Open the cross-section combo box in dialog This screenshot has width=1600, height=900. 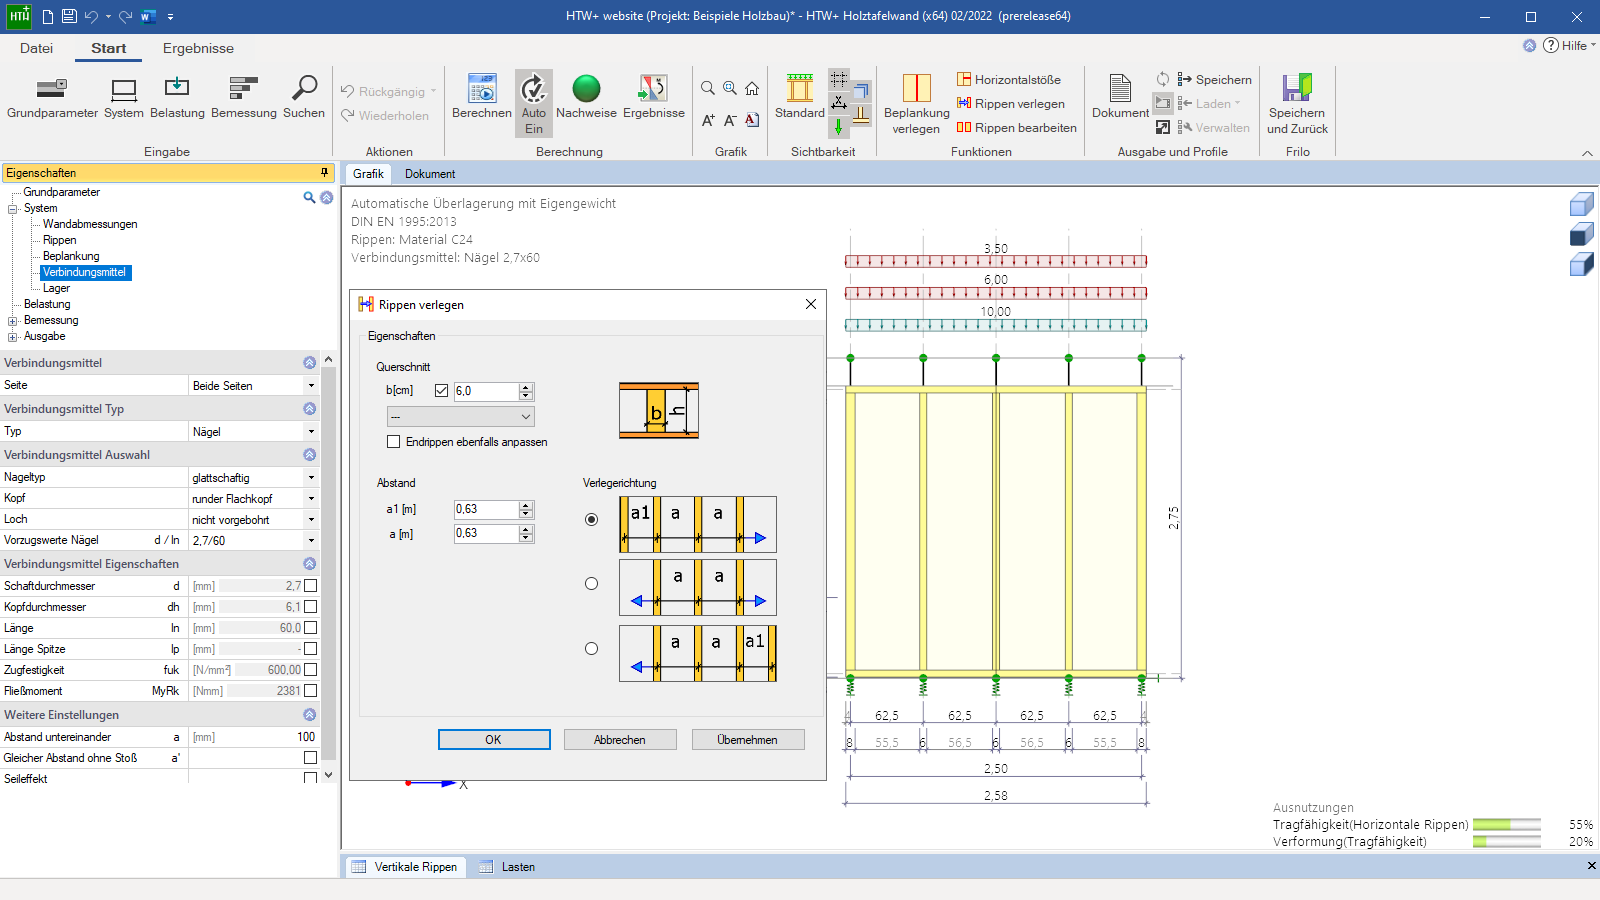(460, 416)
